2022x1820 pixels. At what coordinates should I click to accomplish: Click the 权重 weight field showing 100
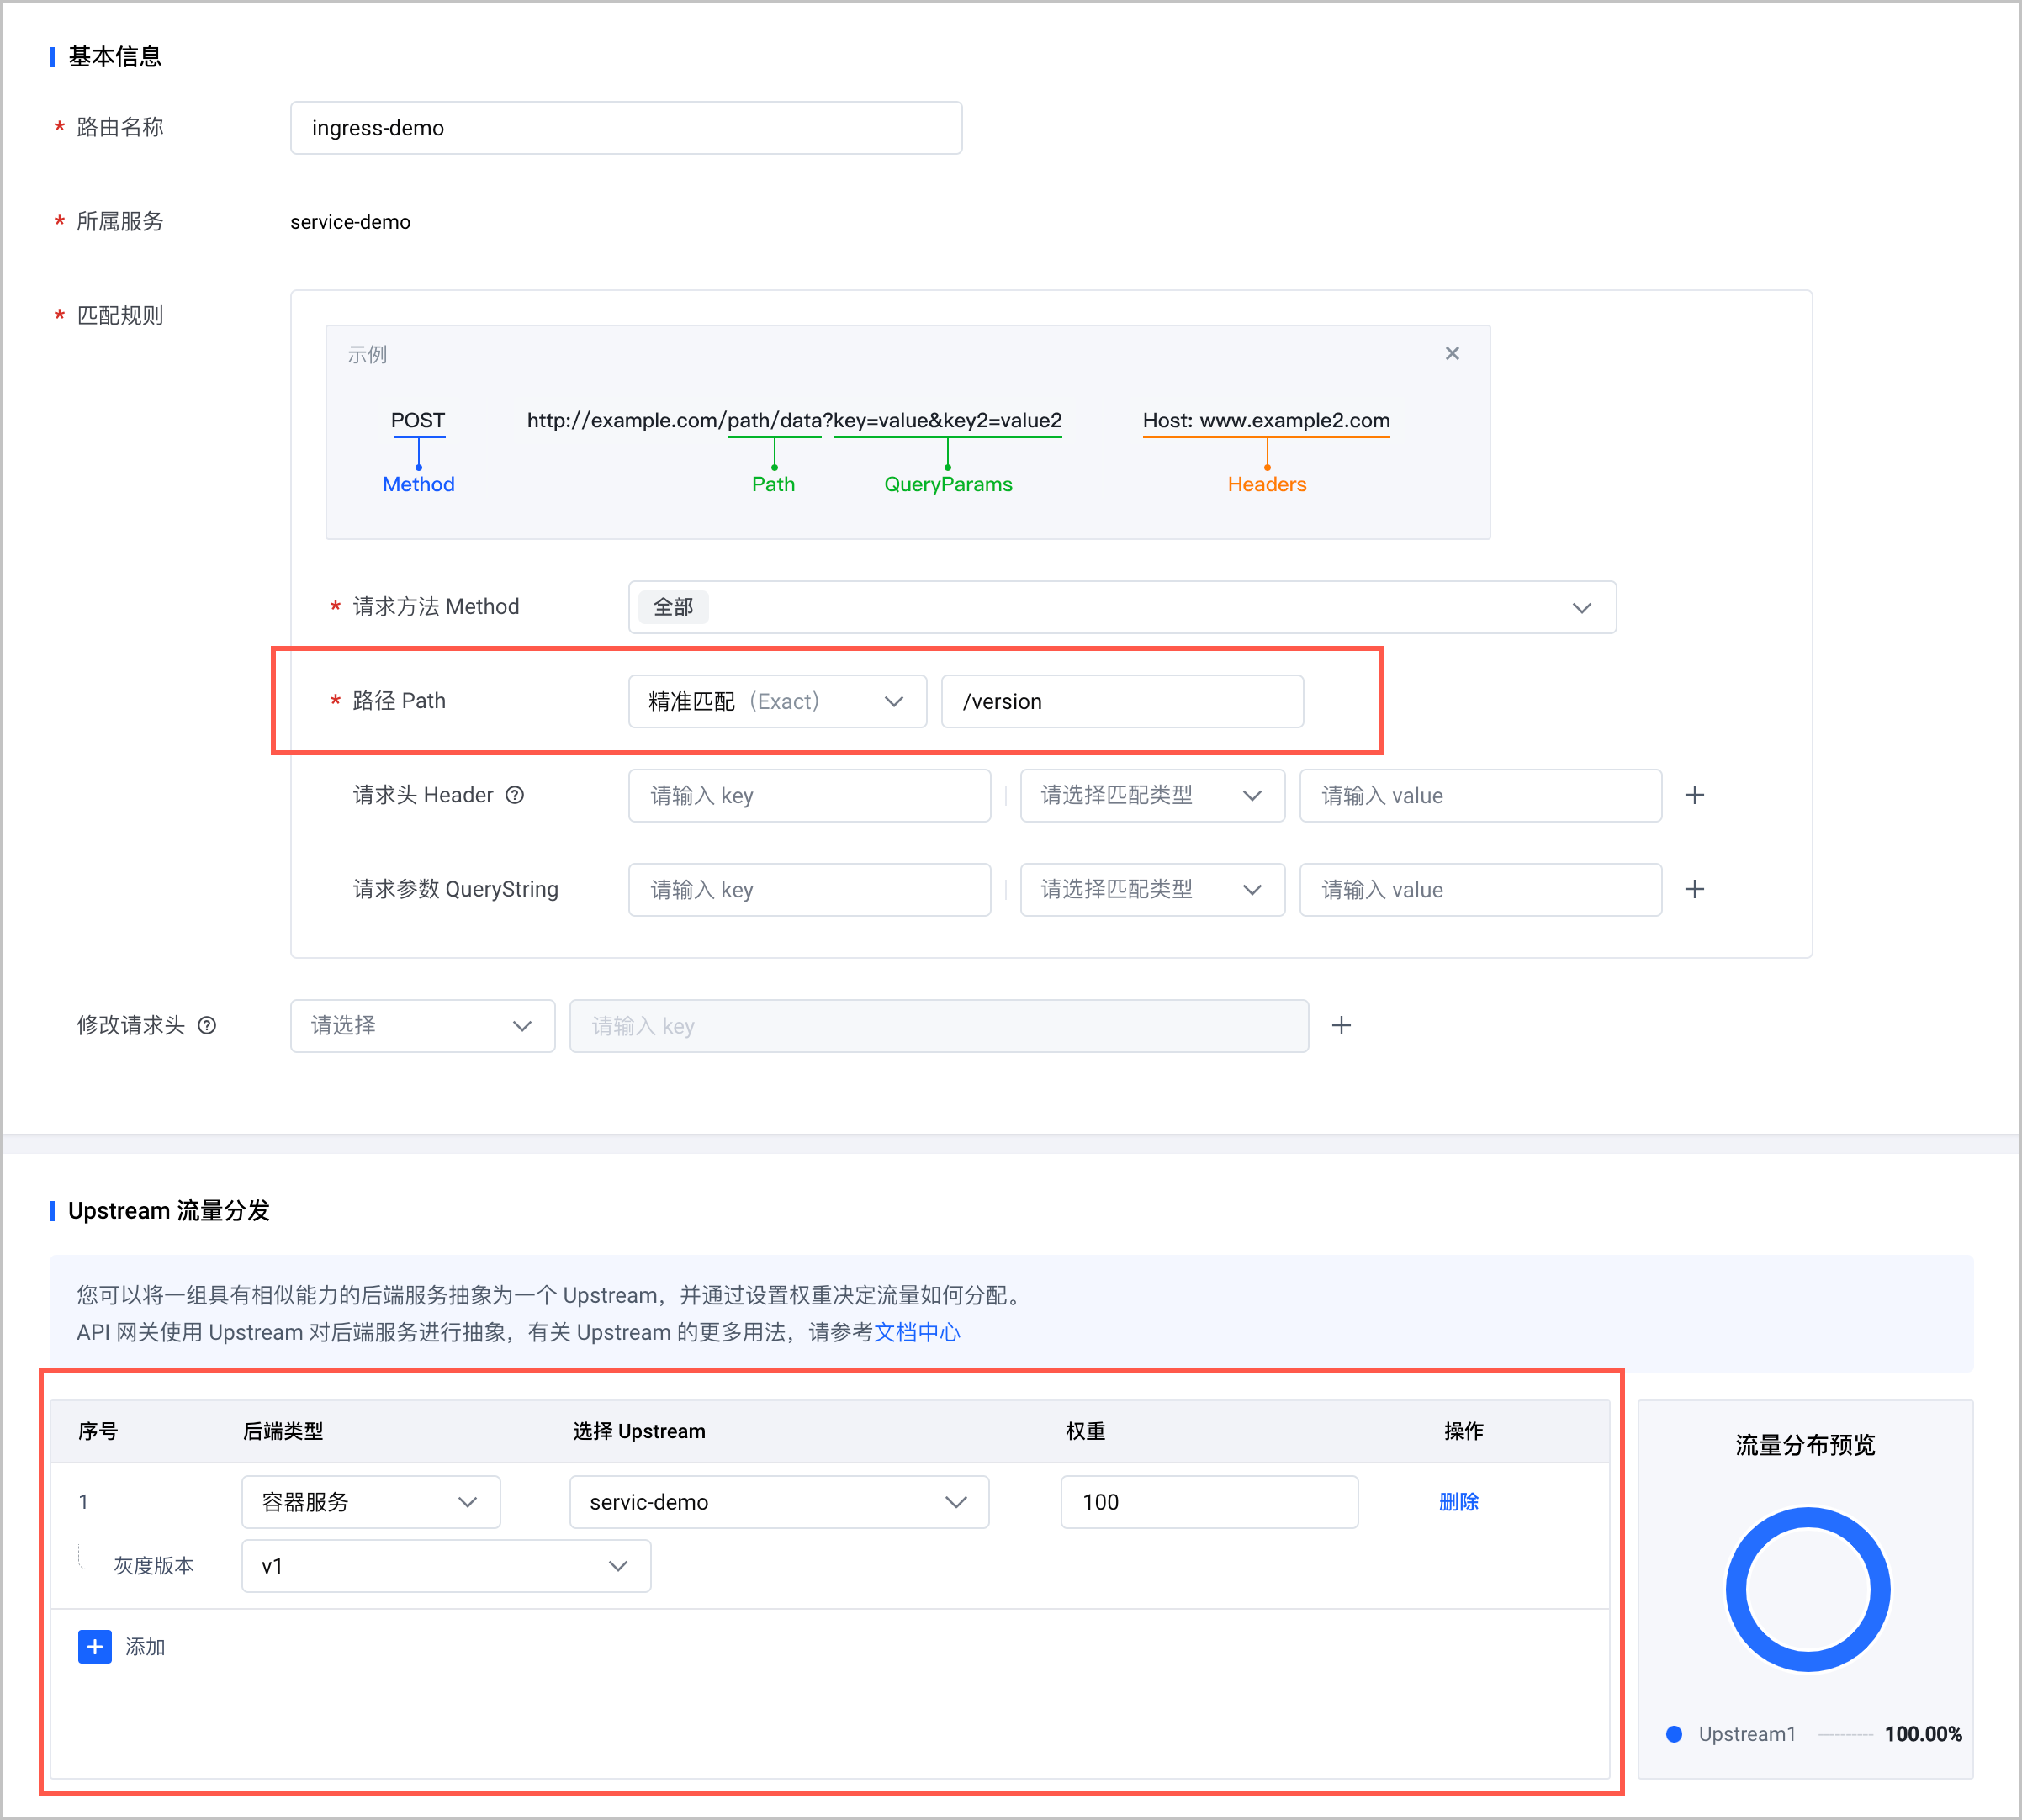tap(1209, 1501)
